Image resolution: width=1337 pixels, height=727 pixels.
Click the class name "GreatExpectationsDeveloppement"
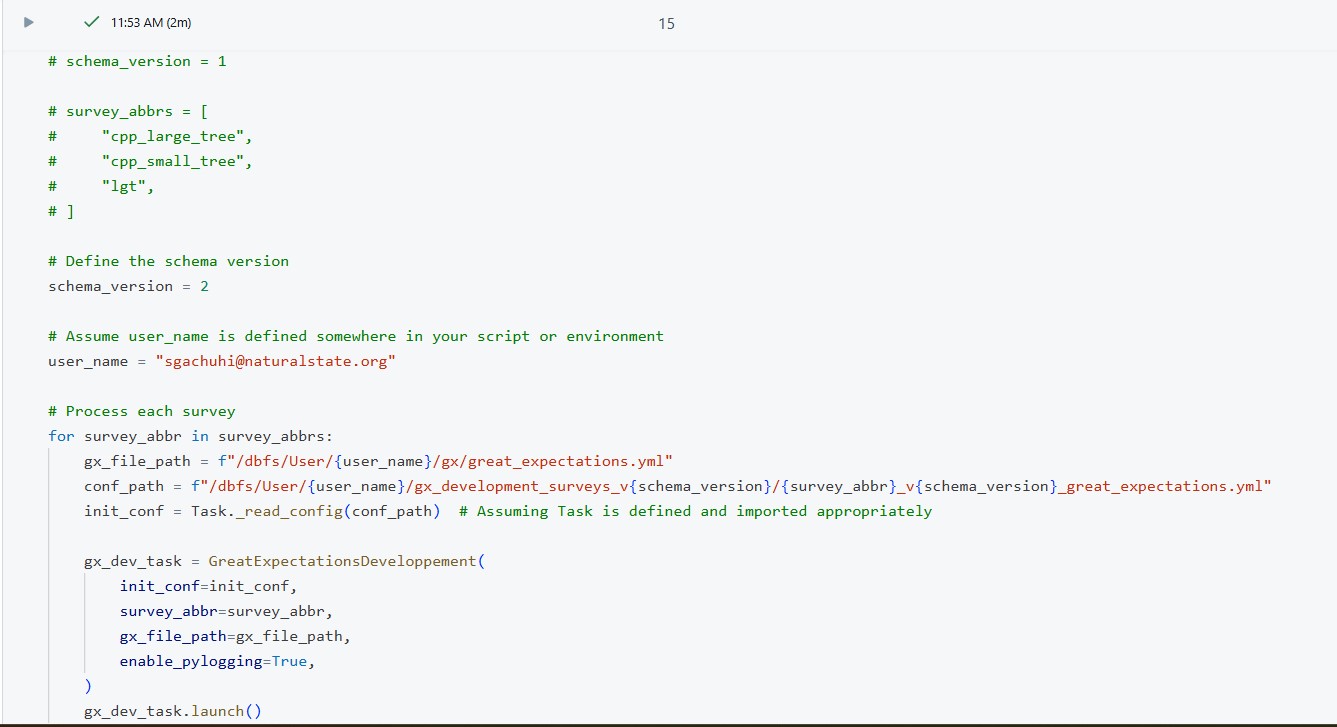pos(342,561)
